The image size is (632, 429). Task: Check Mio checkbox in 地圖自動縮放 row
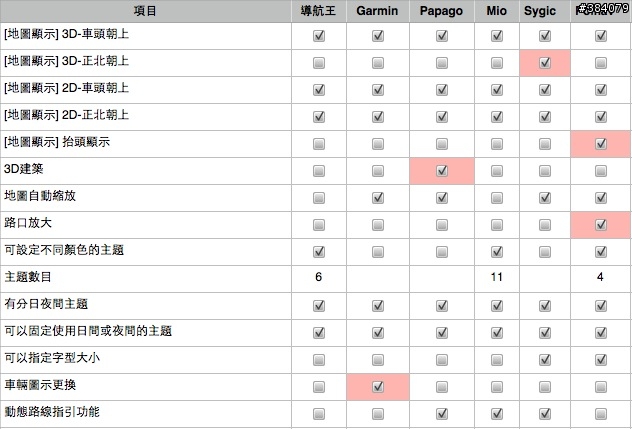pos(496,197)
